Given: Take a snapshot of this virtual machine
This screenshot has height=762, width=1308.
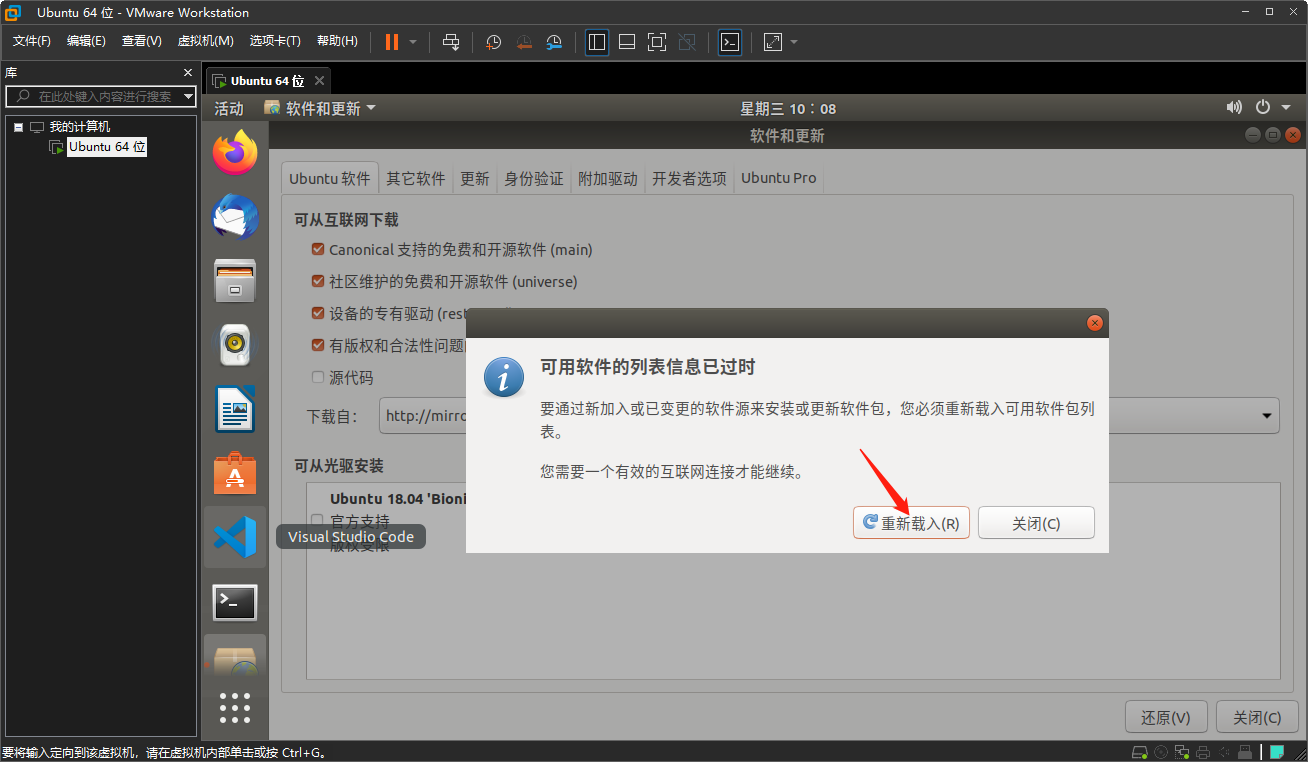Looking at the screenshot, I should [x=494, y=42].
